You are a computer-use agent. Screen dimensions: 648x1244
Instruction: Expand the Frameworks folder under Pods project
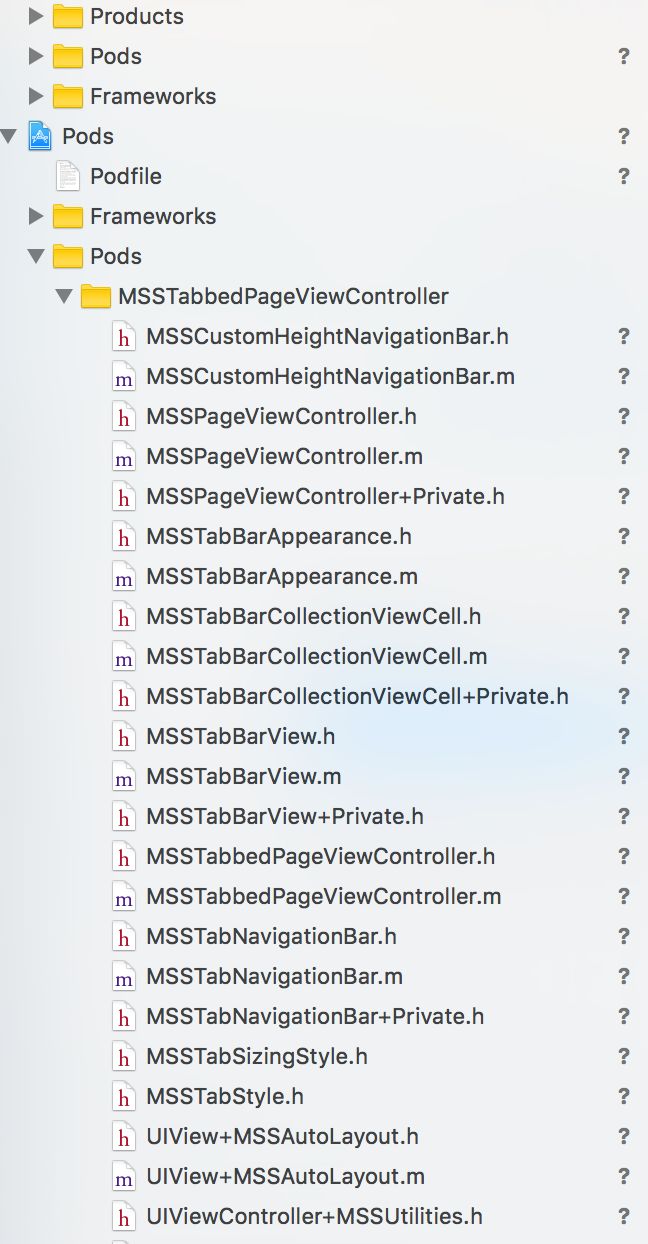[x=36, y=216]
